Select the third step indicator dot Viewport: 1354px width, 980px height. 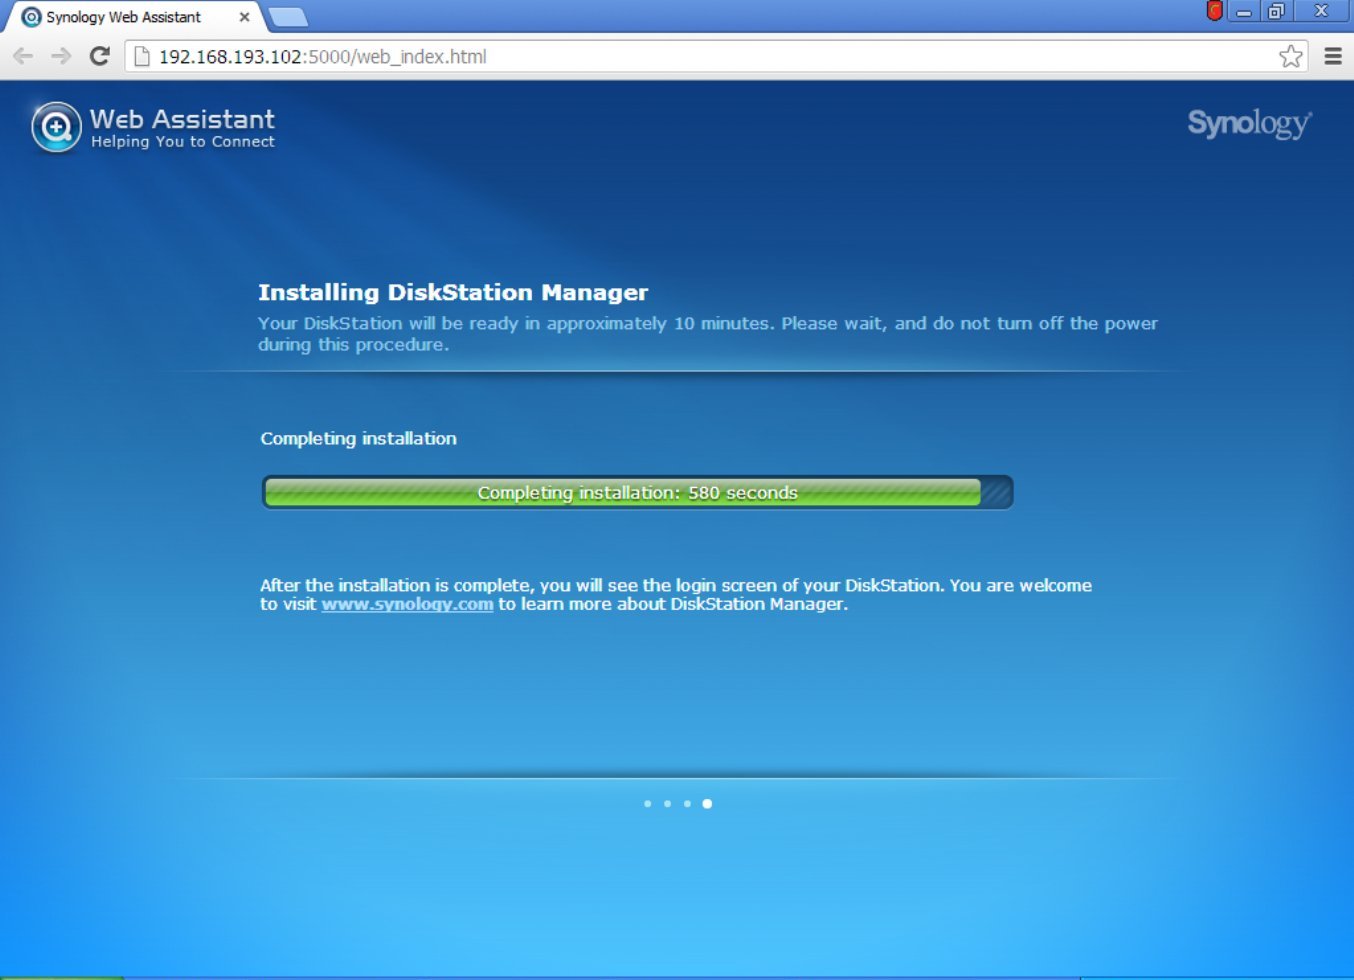click(x=687, y=803)
